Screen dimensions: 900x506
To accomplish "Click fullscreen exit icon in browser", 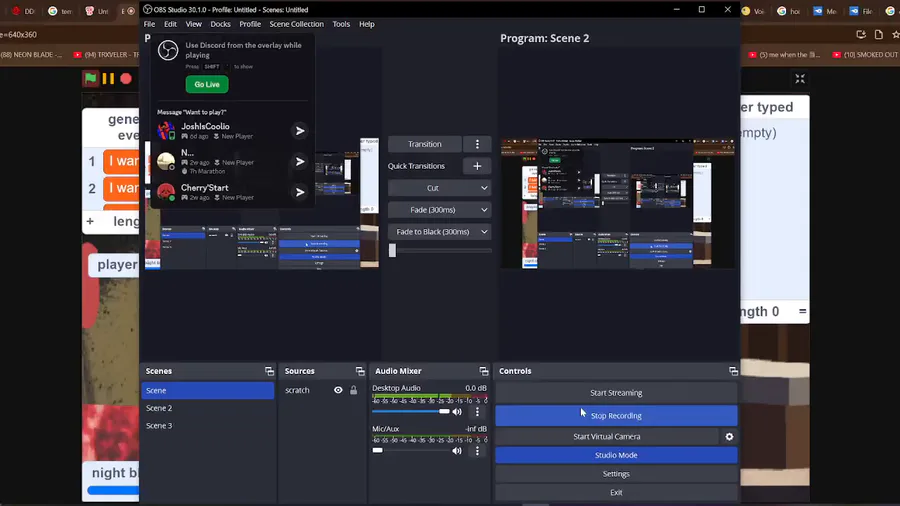I will pyautogui.click(x=800, y=79).
